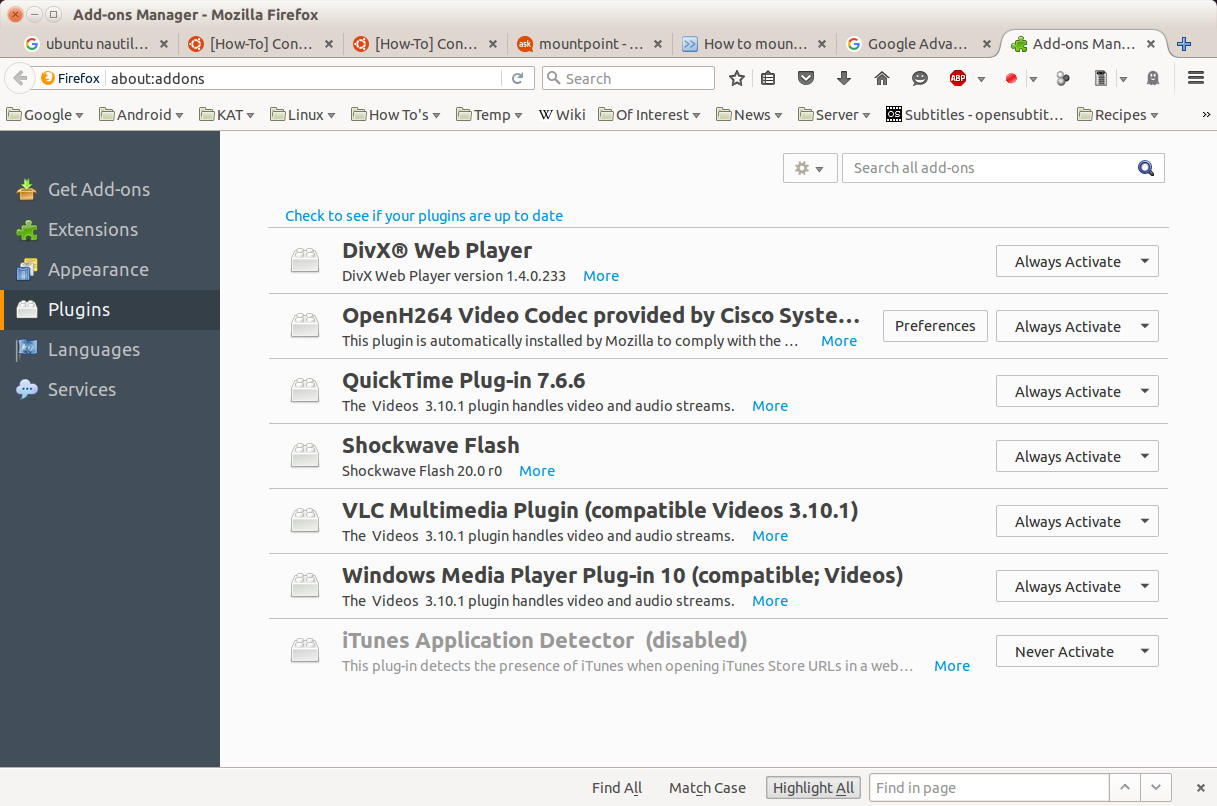Image resolution: width=1217 pixels, height=806 pixels.
Task: Click the Adblock Plus ABP icon
Action: (958, 78)
